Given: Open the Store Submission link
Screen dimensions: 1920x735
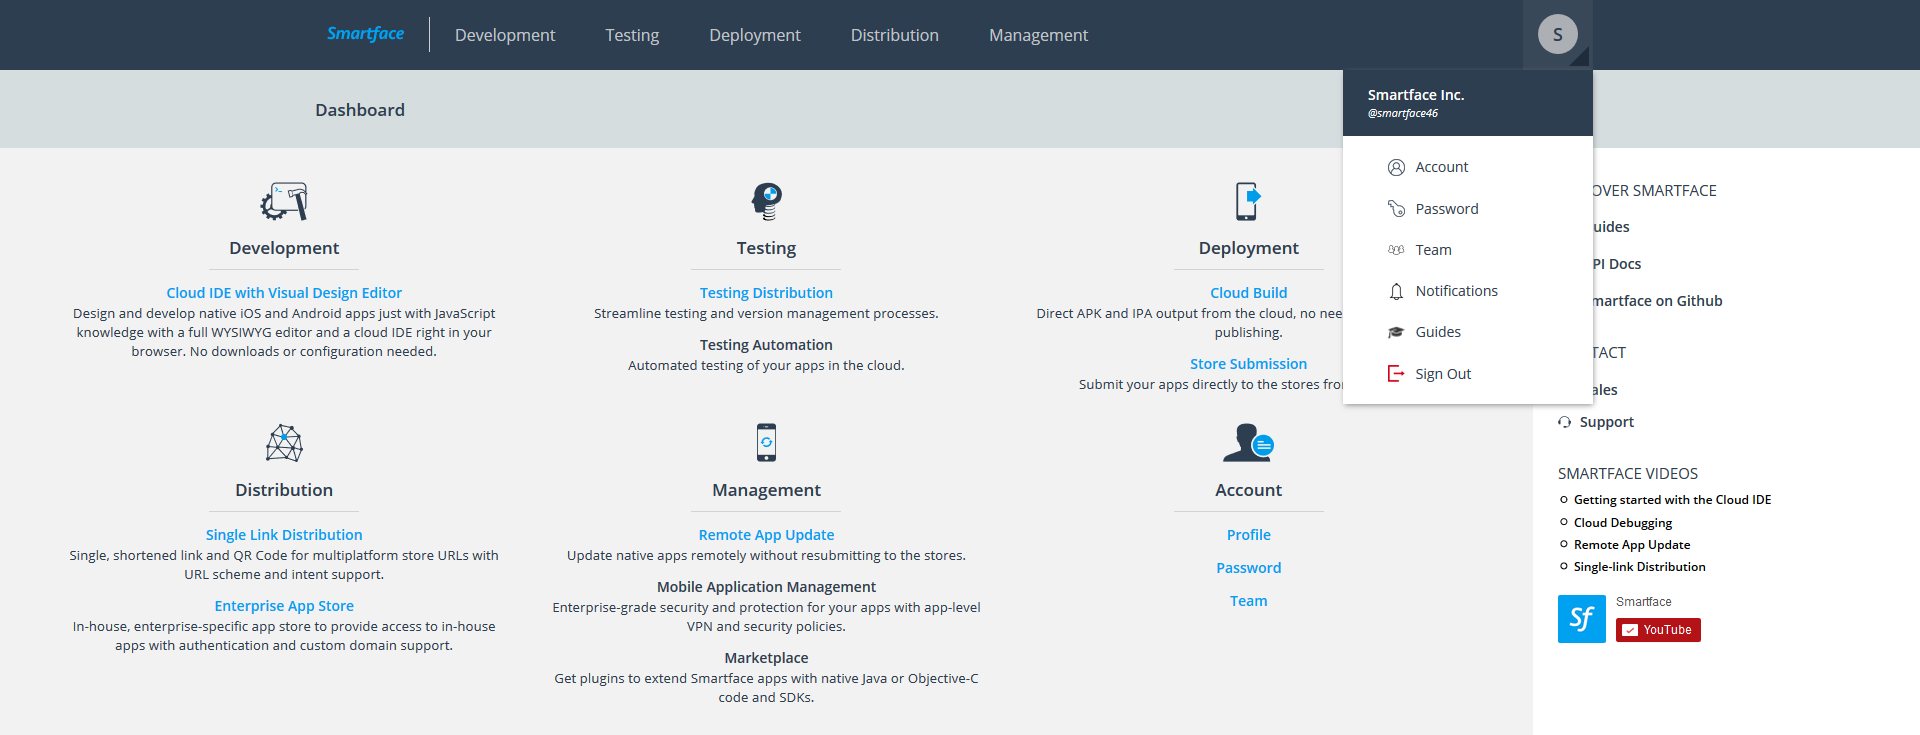Looking at the screenshot, I should coord(1248,364).
